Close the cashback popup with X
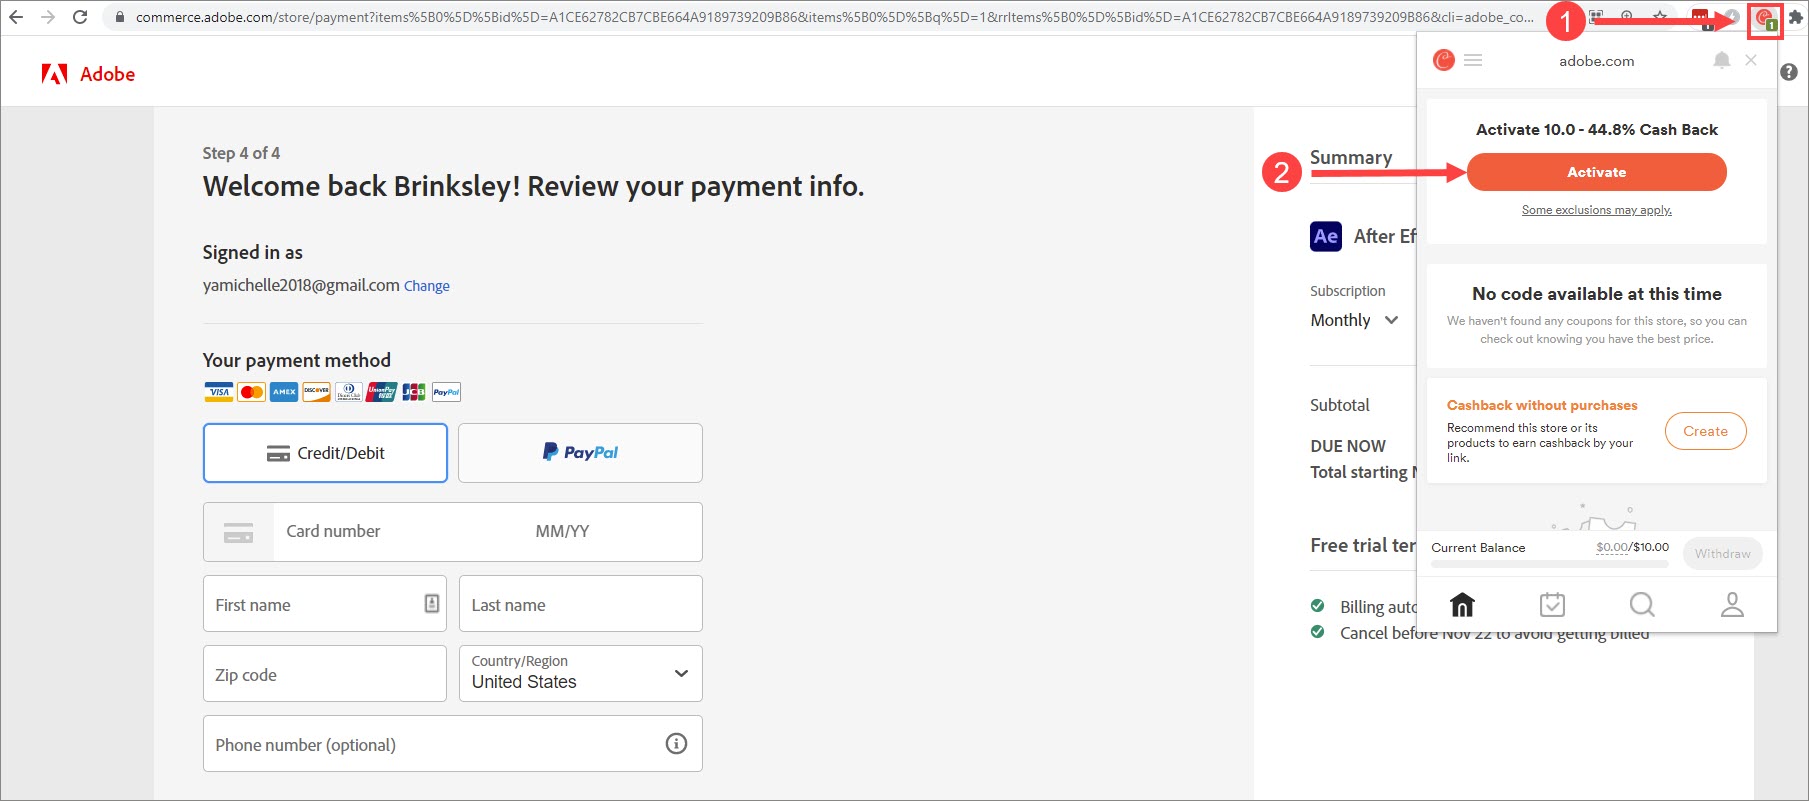Viewport: 1809px width, 801px height. pyautogui.click(x=1751, y=60)
